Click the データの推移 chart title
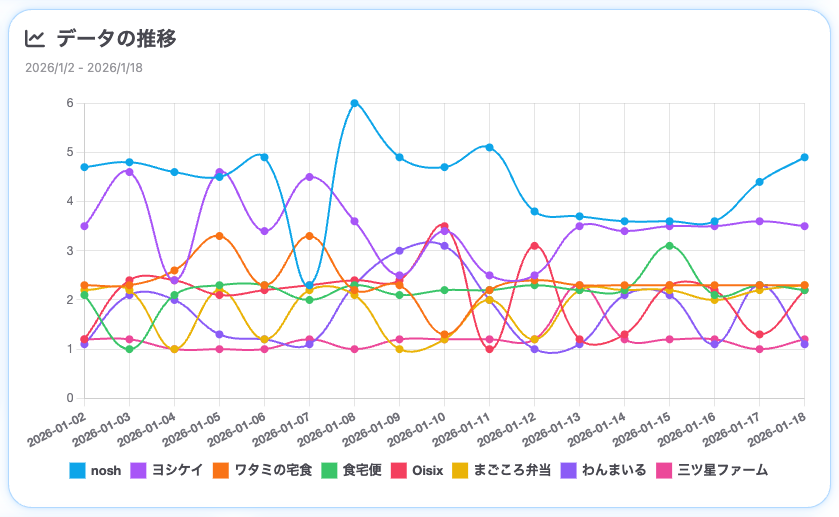The image size is (839, 517). point(117,39)
